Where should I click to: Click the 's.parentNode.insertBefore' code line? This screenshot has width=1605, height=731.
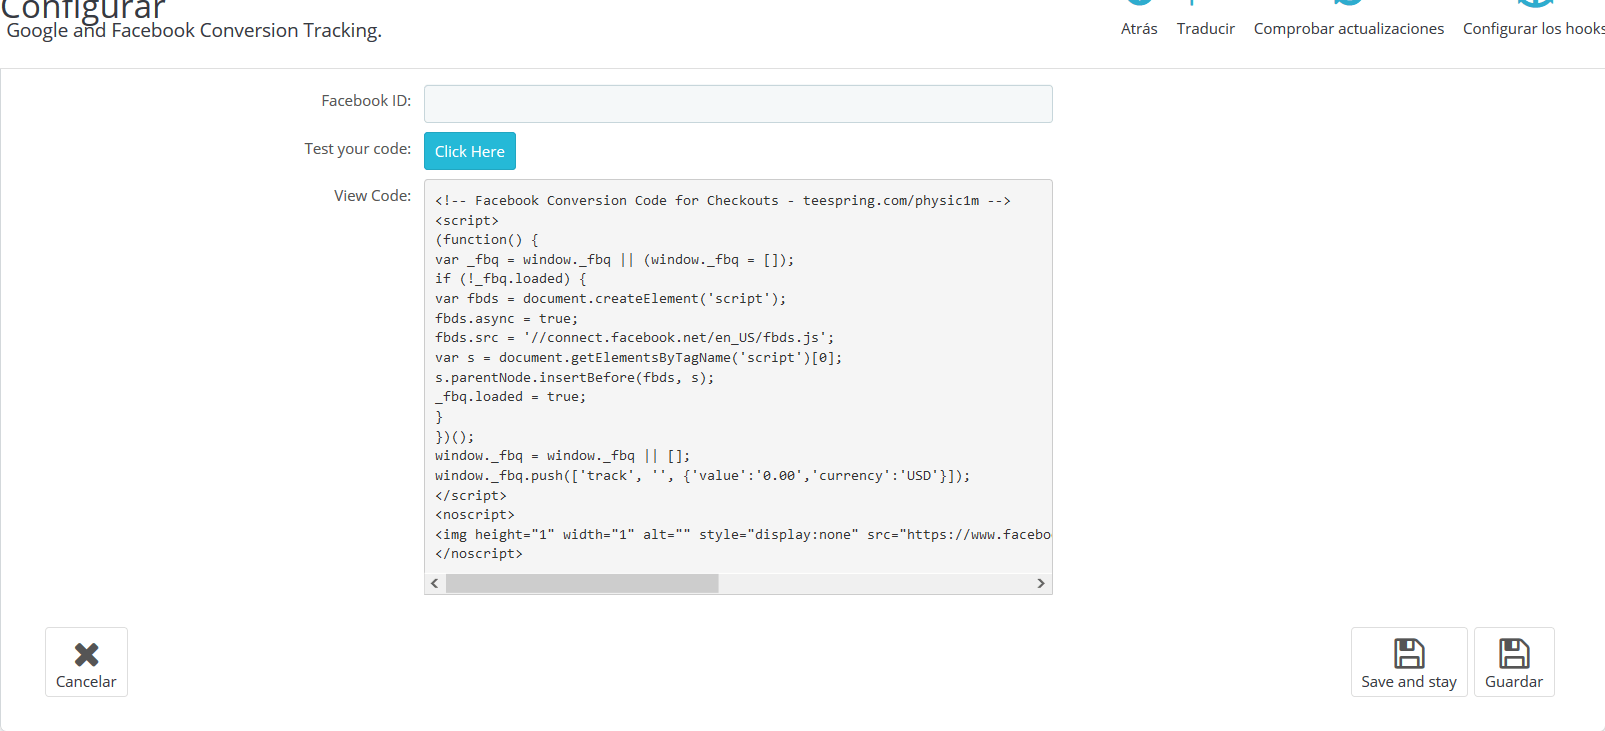pyautogui.click(x=574, y=378)
